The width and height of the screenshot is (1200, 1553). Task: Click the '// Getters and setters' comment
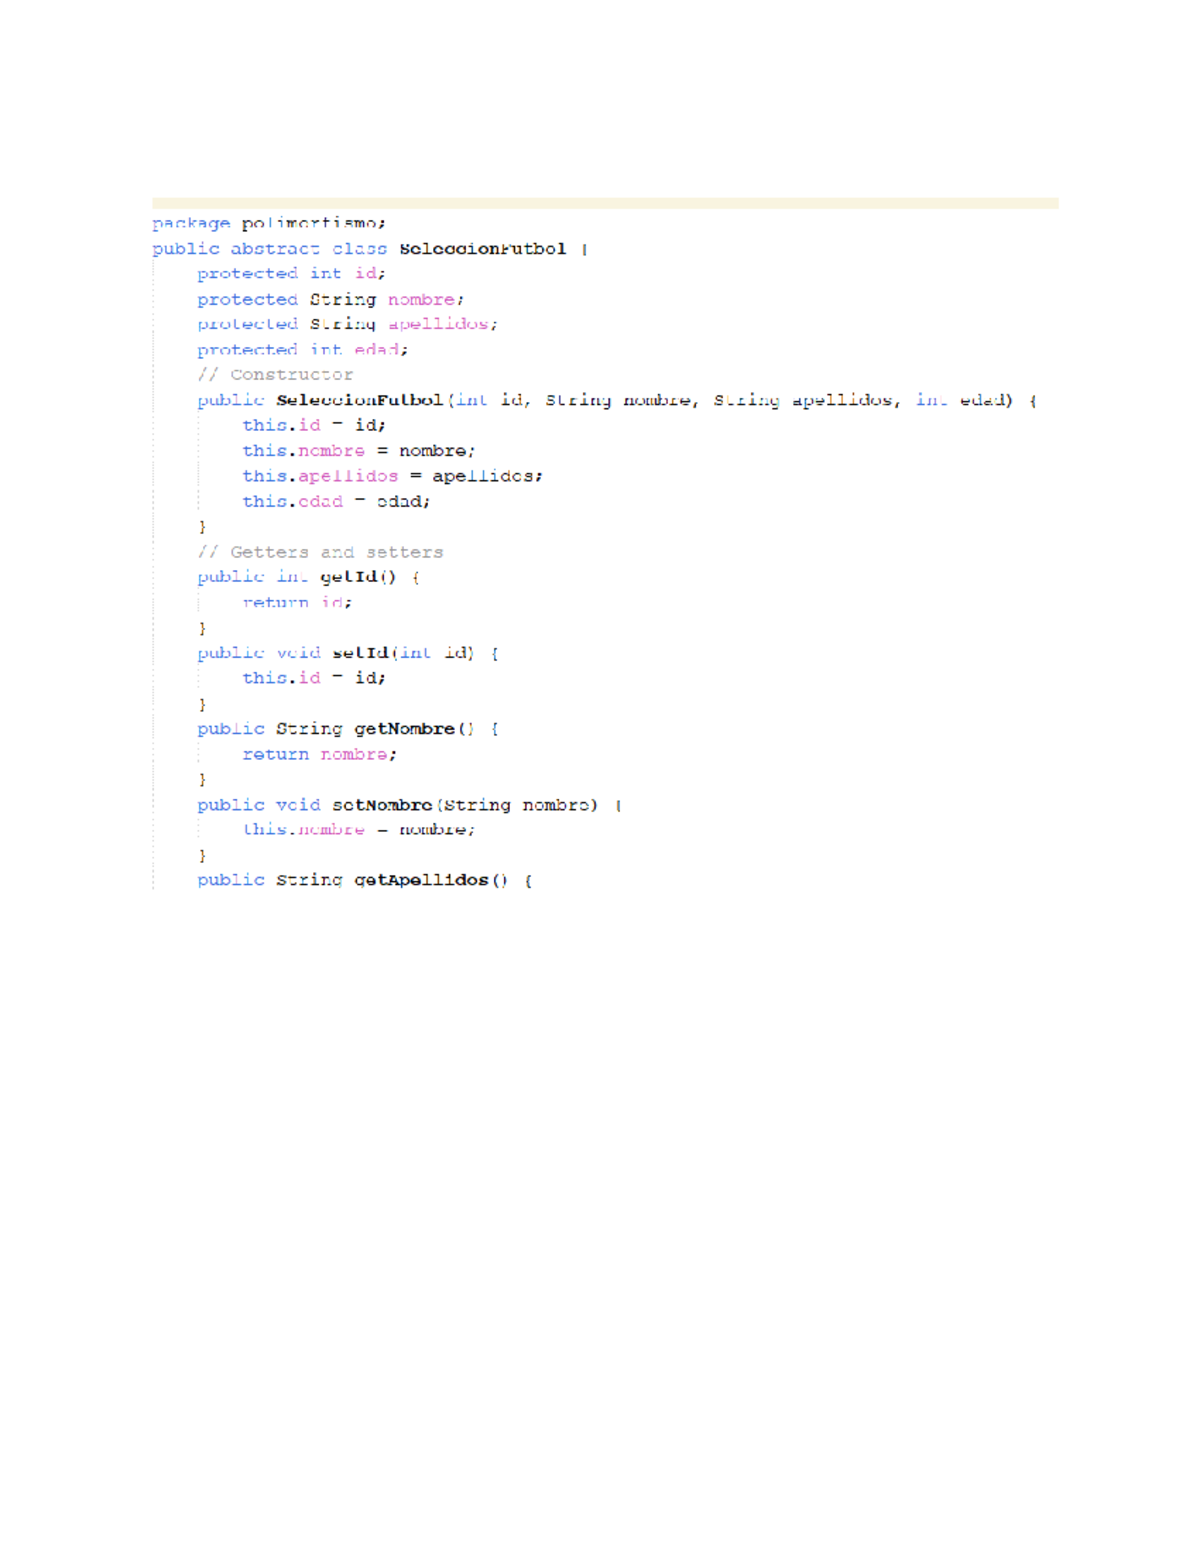320,552
